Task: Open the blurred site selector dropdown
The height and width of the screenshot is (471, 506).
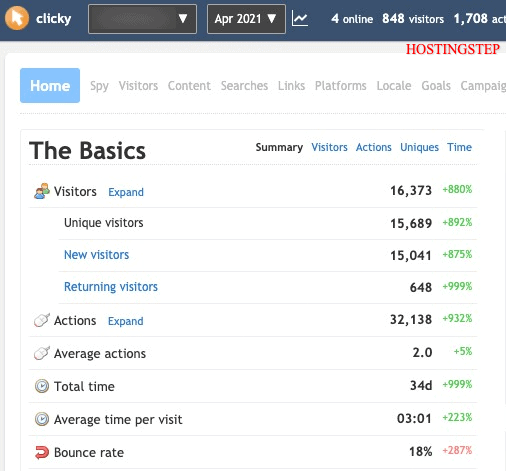Action: point(142,19)
